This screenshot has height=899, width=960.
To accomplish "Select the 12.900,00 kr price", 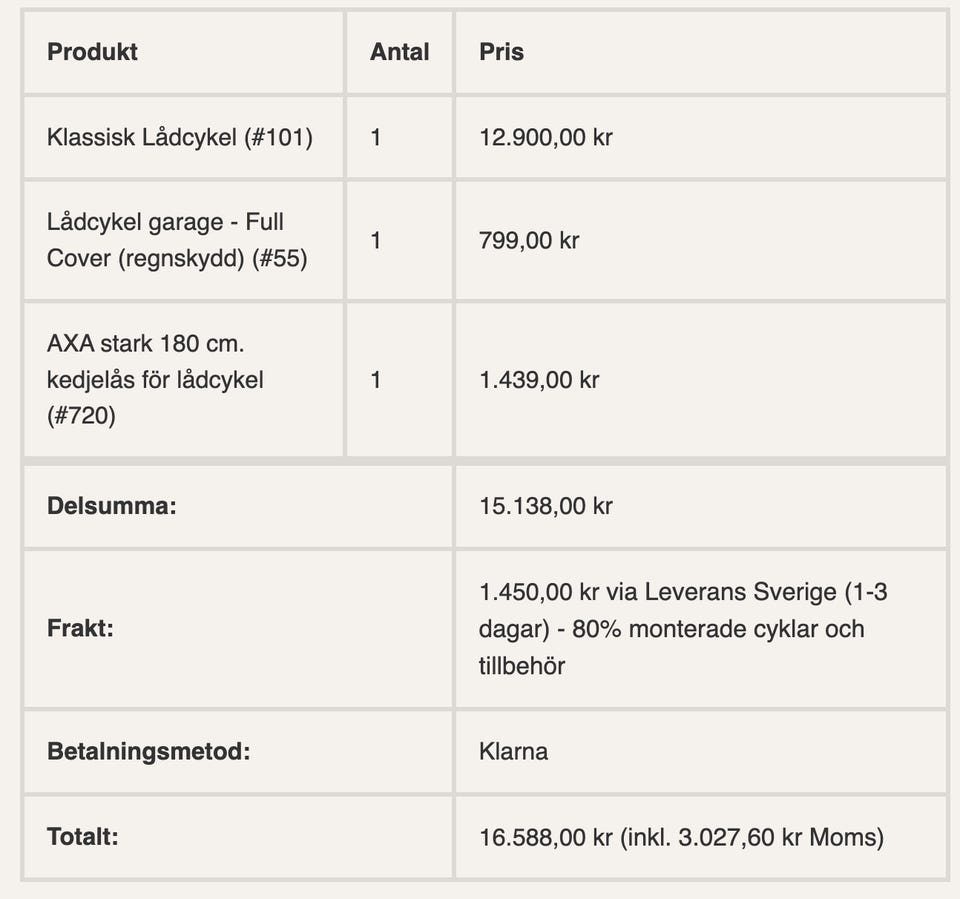I will (546, 137).
